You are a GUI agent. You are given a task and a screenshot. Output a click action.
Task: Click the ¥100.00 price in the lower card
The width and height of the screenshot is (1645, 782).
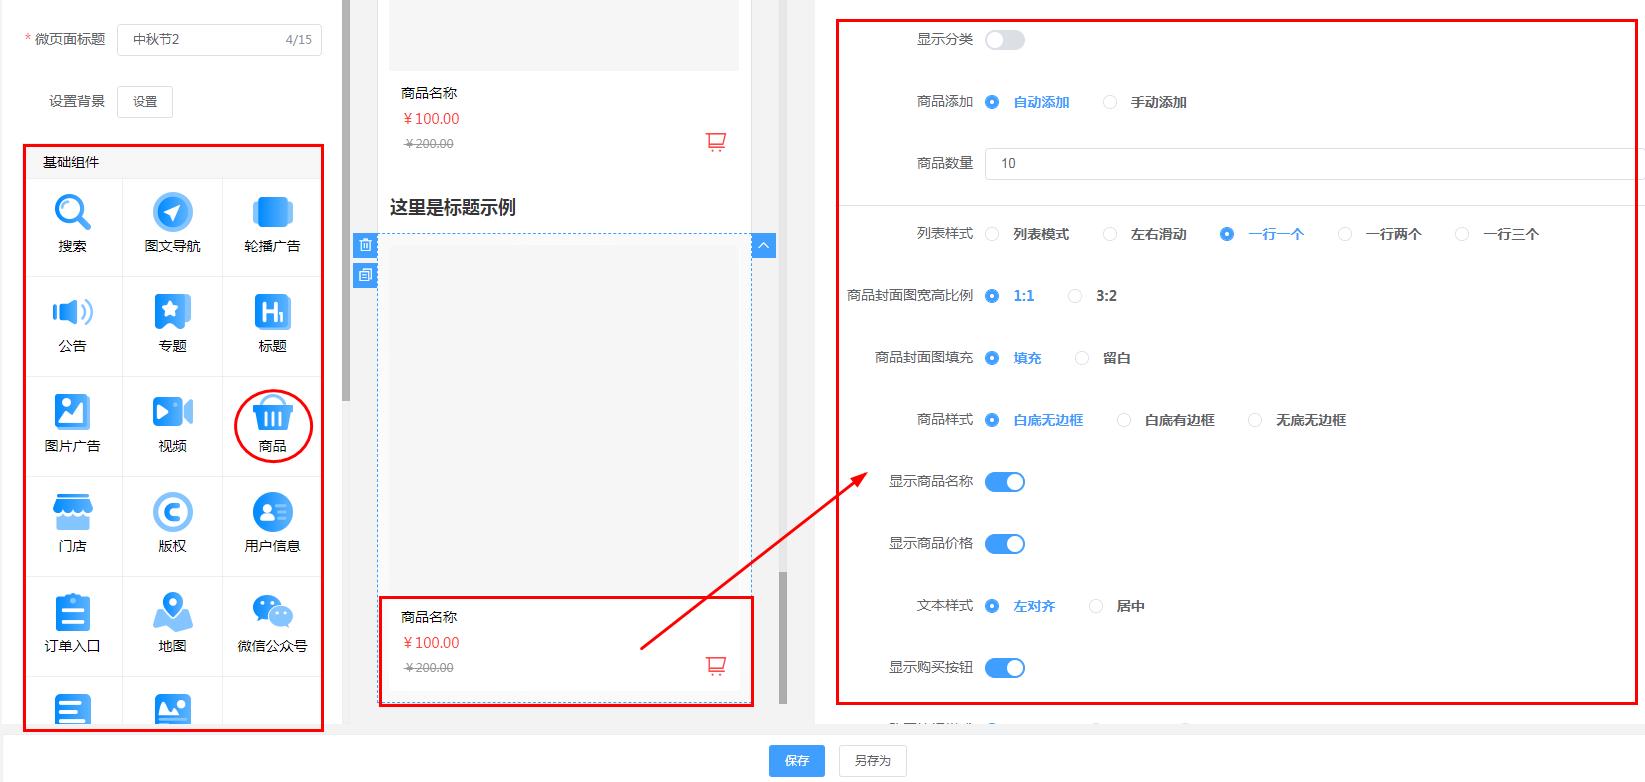coord(431,643)
